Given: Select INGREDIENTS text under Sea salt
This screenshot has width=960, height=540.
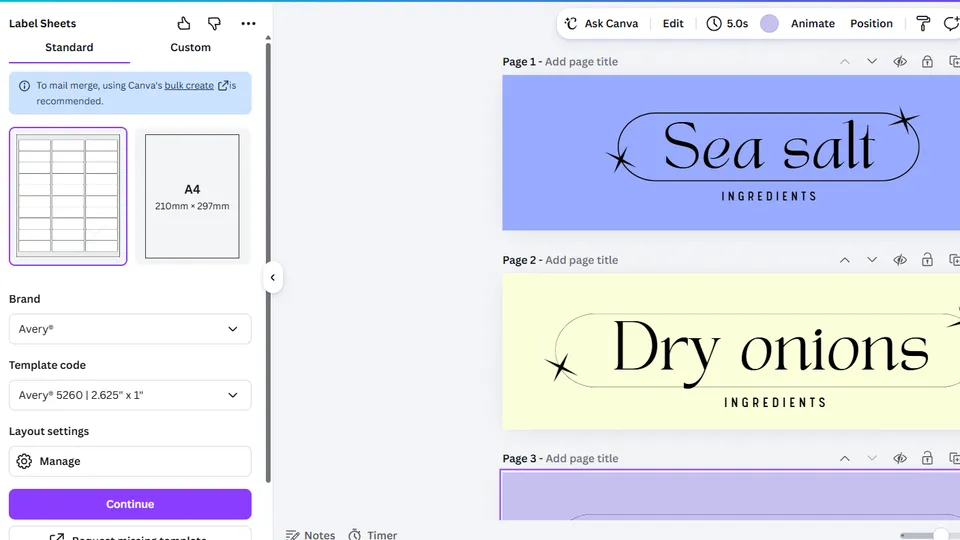Looking at the screenshot, I should [x=769, y=197].
